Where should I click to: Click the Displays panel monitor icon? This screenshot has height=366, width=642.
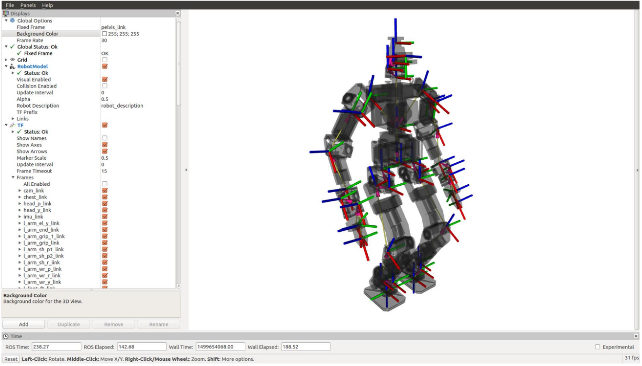click(x=6, y=14)
